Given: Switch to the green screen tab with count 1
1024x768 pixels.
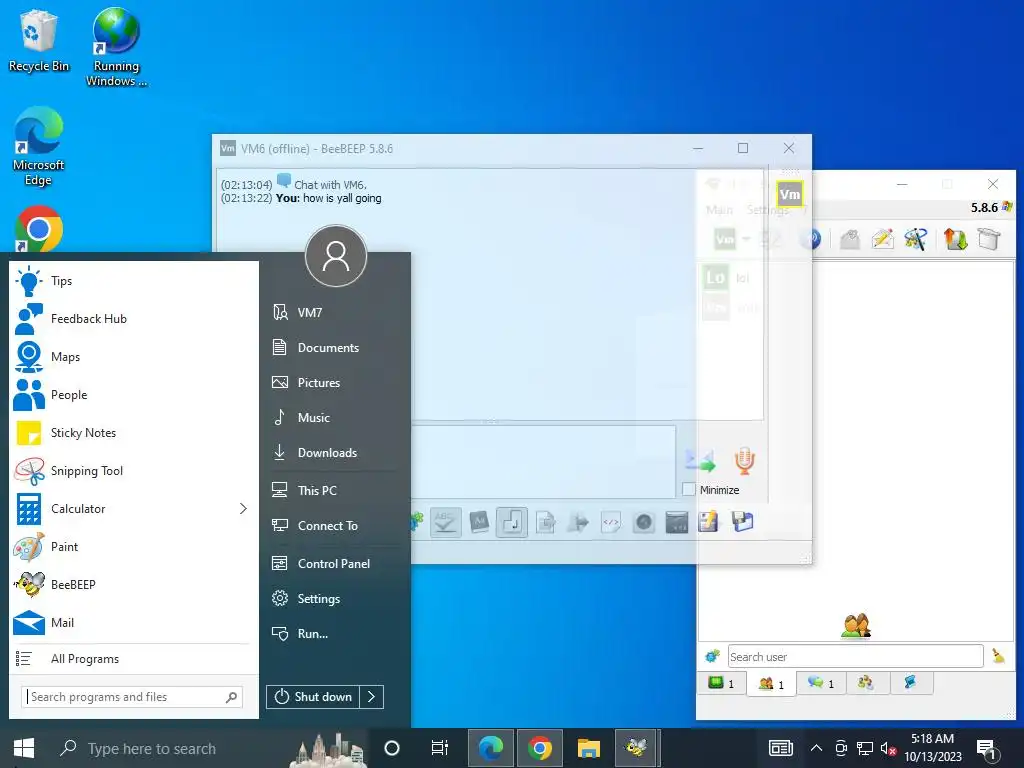Looking at the screenshot, I should point(722,684).
